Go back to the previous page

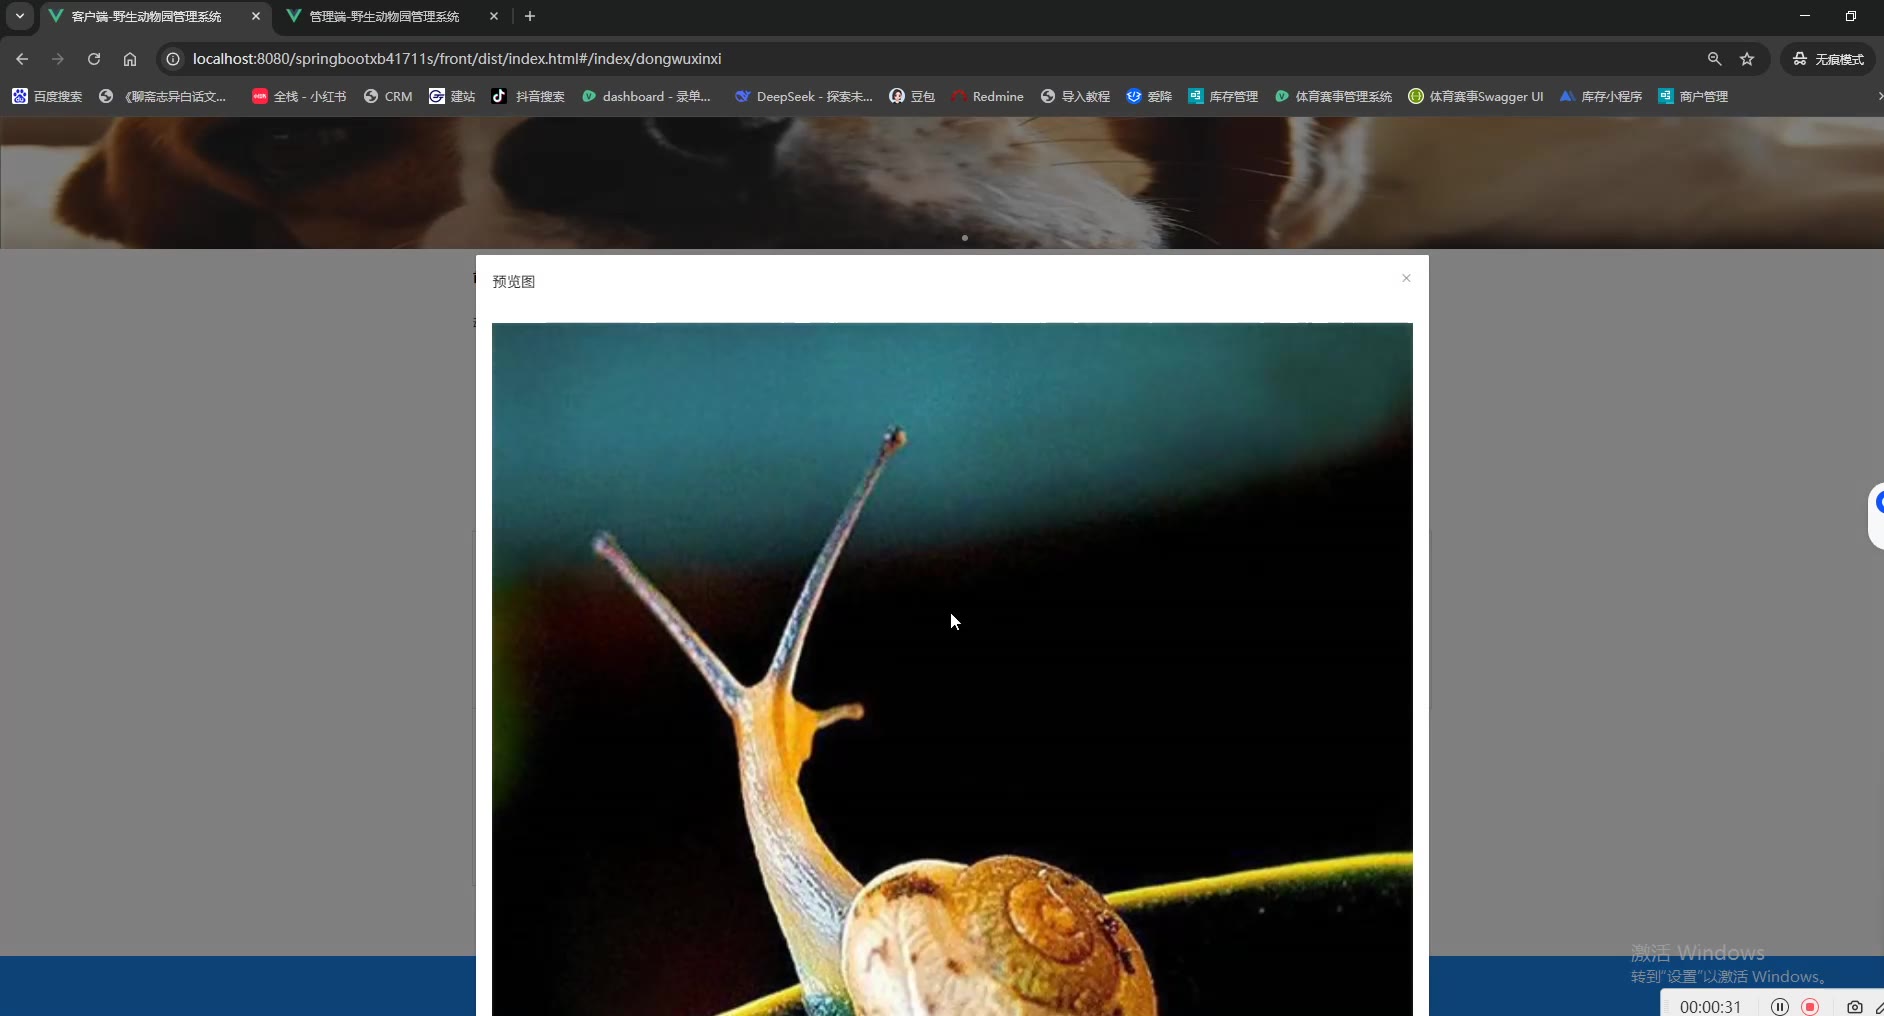(x=22, y=59)
